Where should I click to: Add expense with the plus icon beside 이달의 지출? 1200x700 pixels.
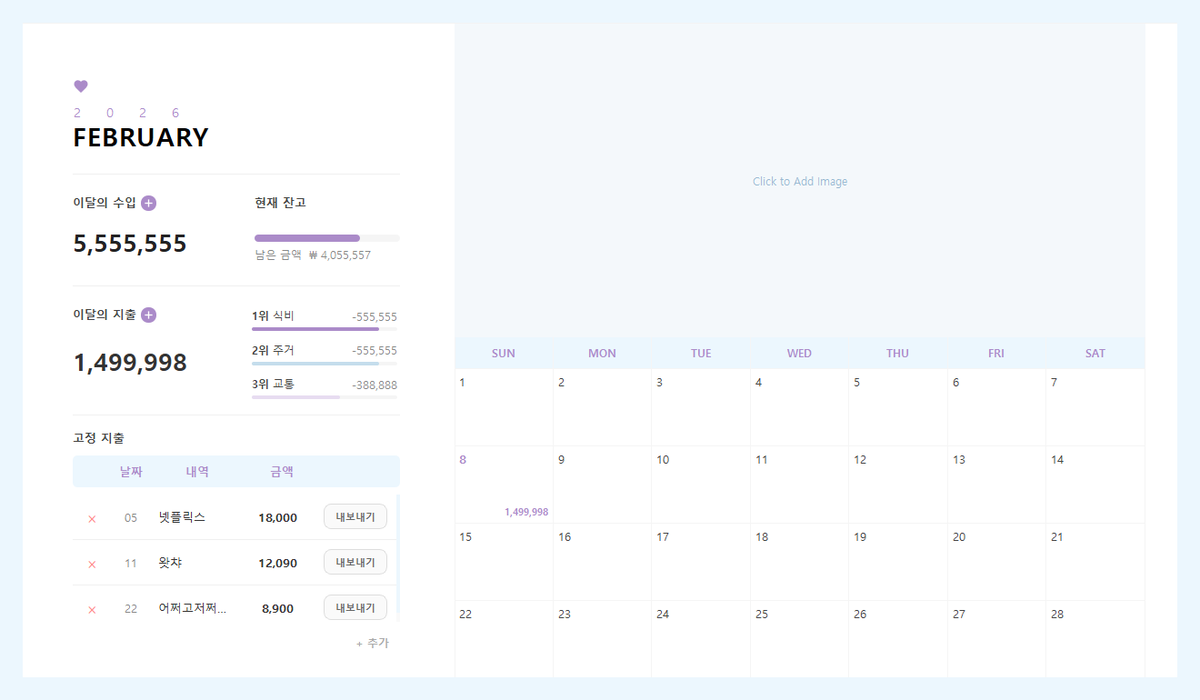coord(149,315)
